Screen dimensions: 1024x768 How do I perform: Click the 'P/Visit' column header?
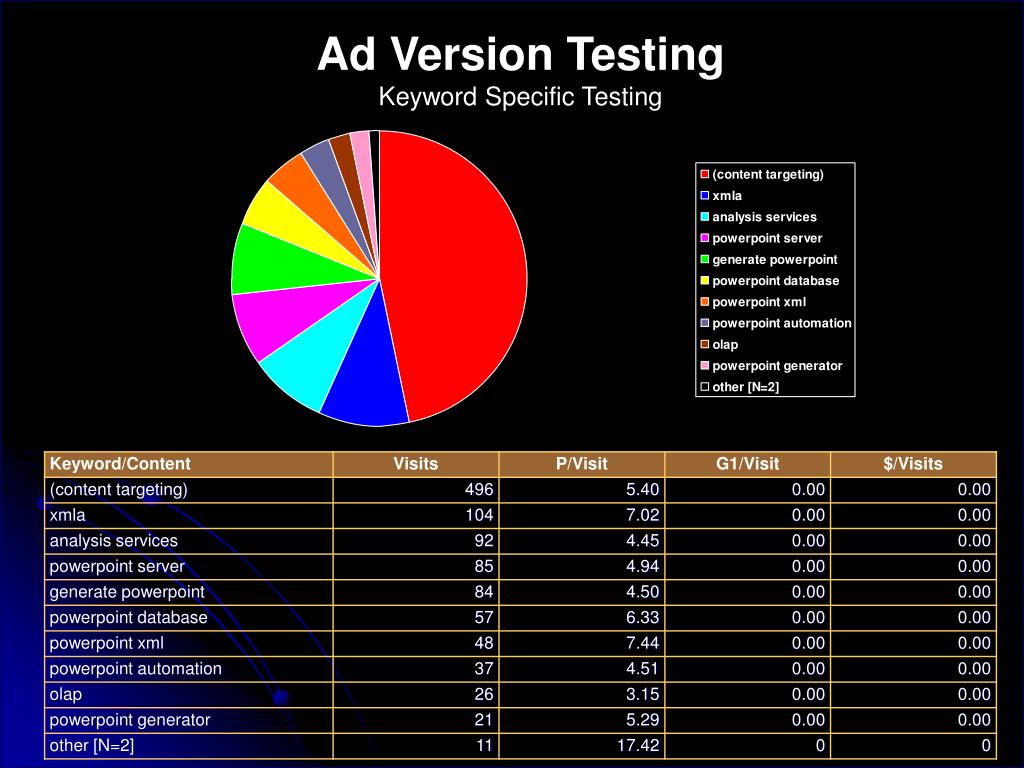pos(581,464)
